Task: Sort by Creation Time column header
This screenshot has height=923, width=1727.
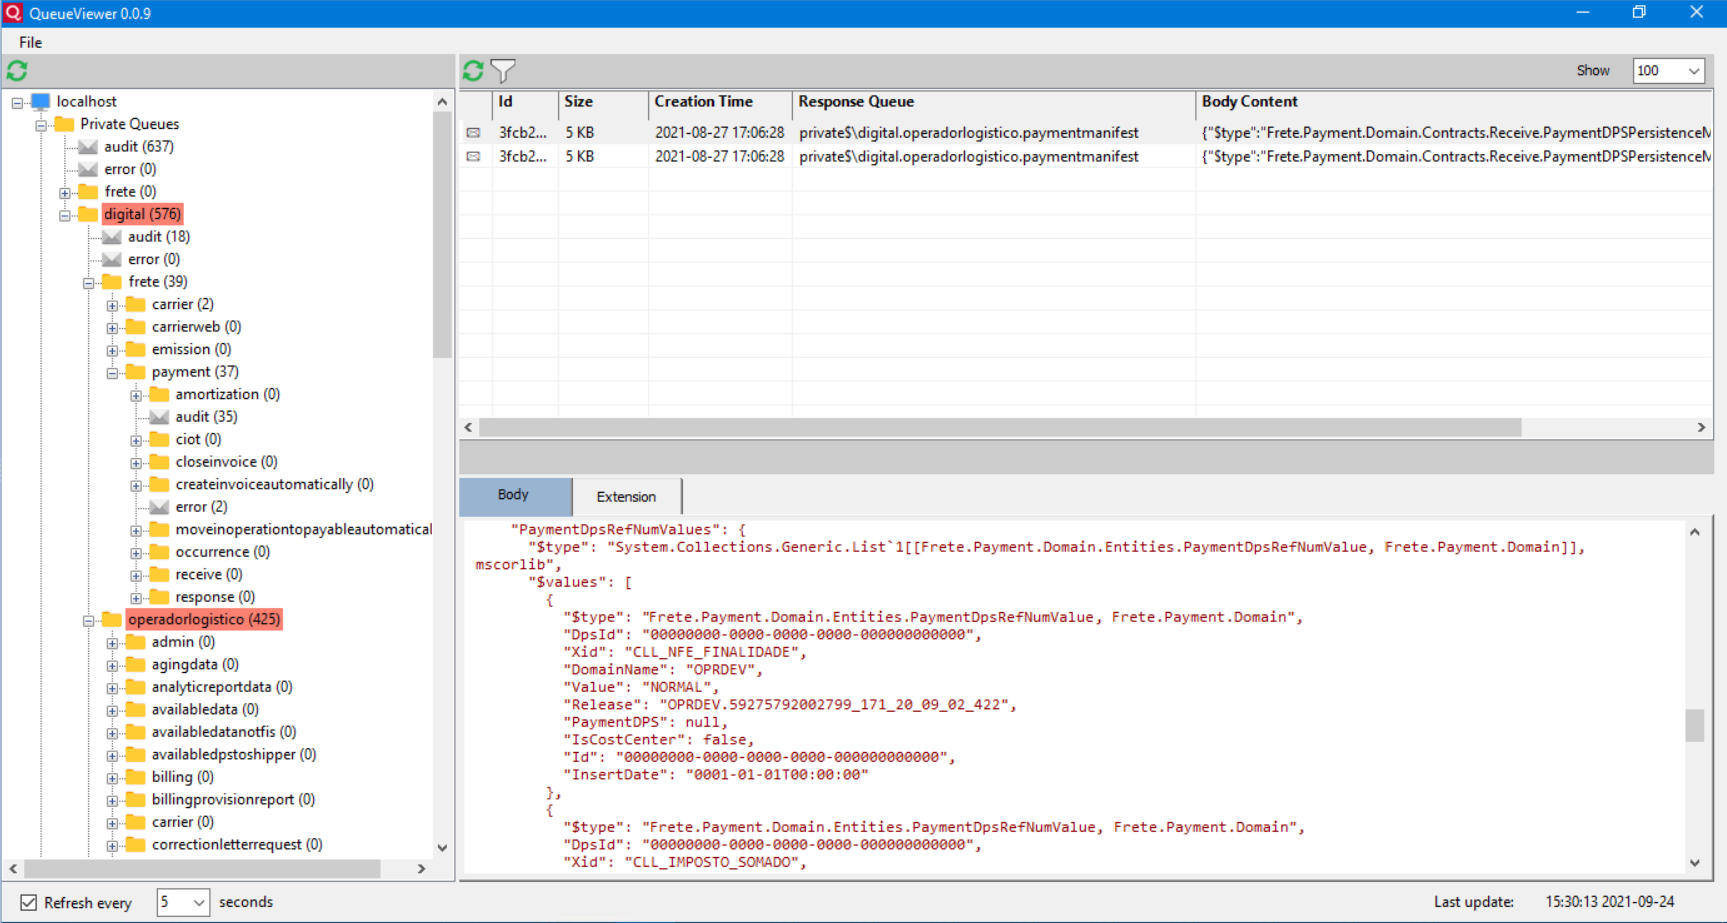Action: point(720,102)
